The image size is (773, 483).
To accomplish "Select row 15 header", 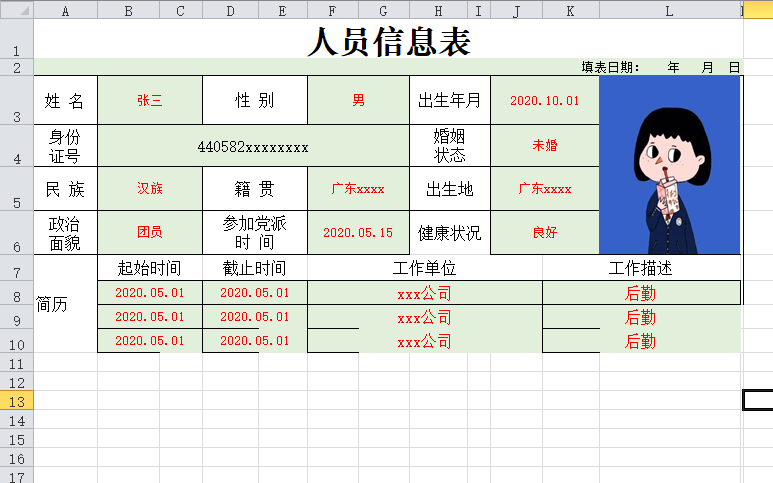I will point(17,438).
